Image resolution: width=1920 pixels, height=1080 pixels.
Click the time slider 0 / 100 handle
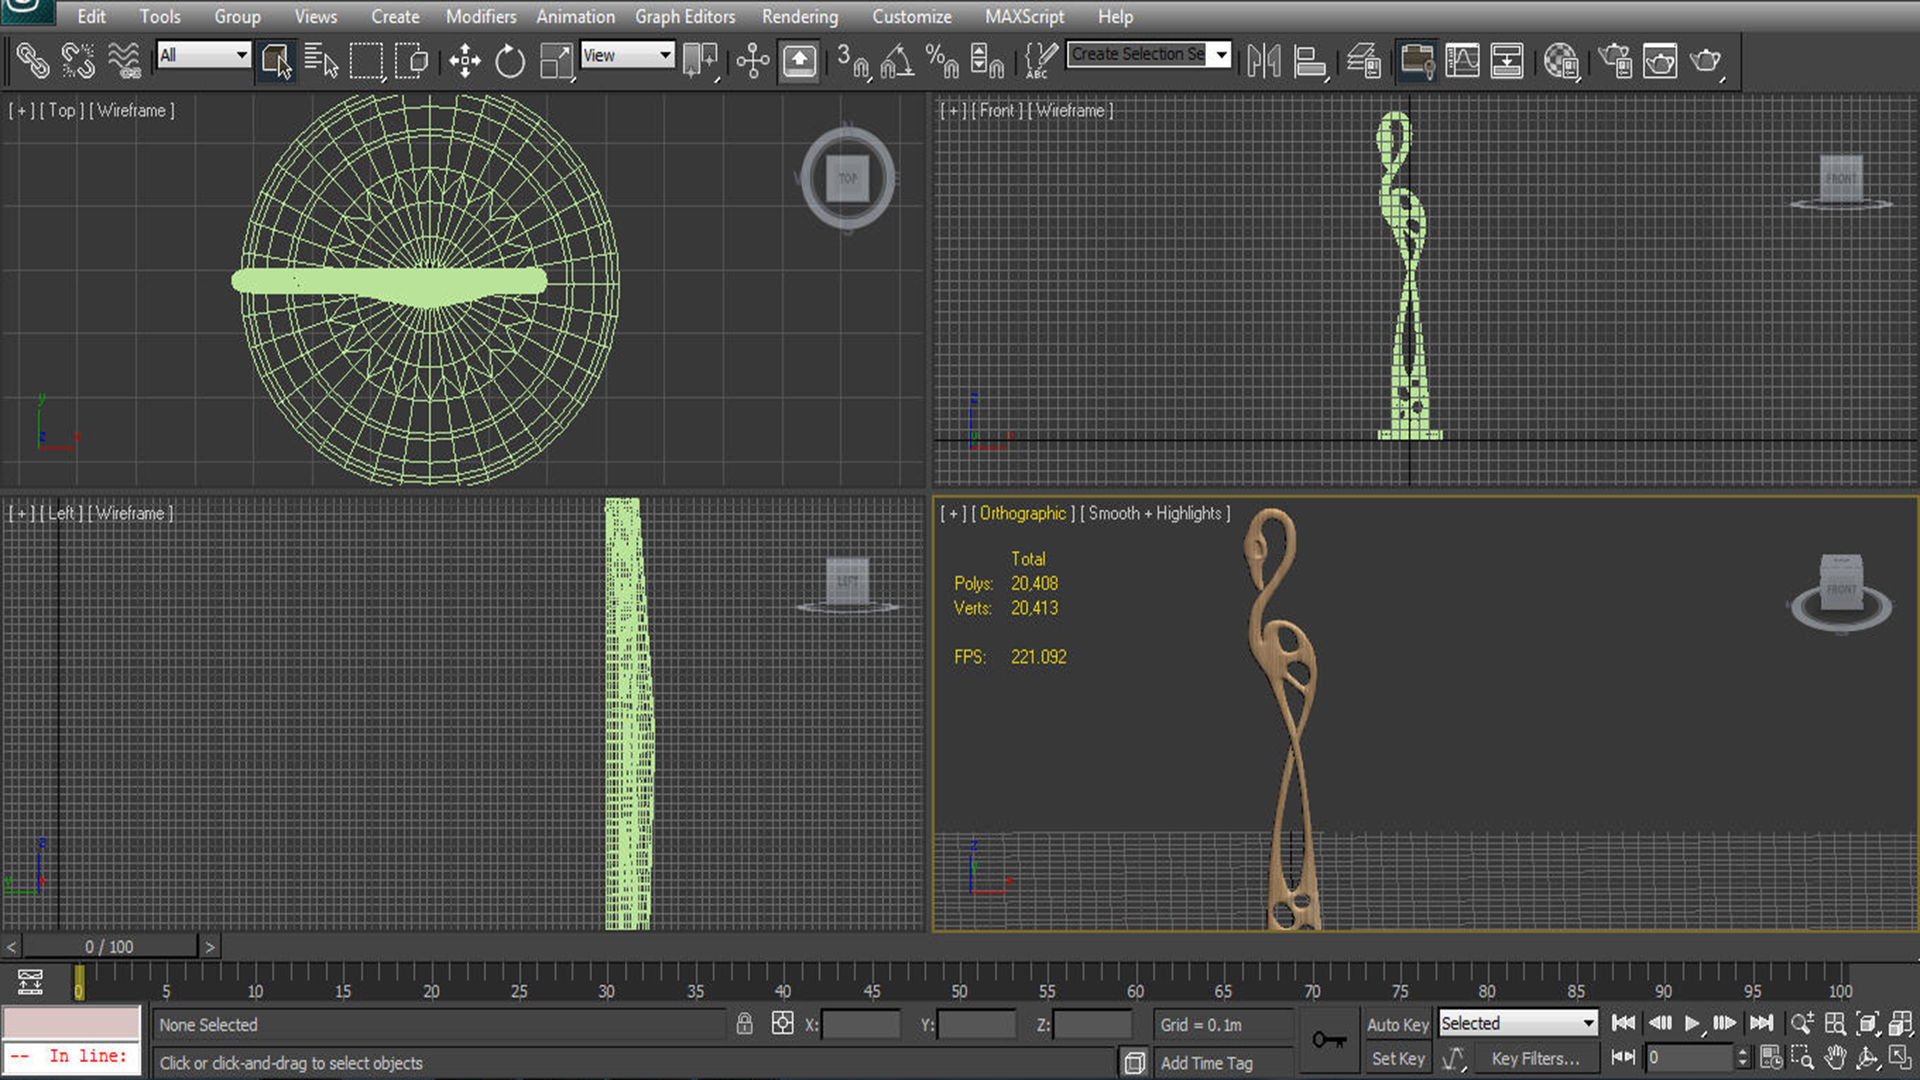[x=109, y=946]
